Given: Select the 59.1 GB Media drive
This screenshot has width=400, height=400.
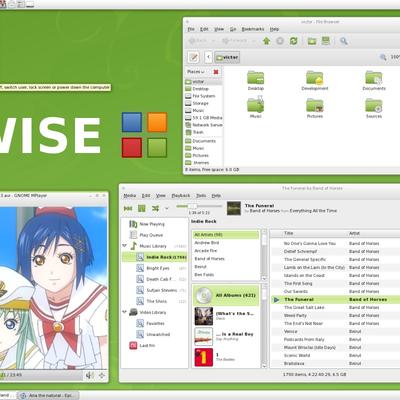Looking at the screenshot, I should (x=203, y=118).
